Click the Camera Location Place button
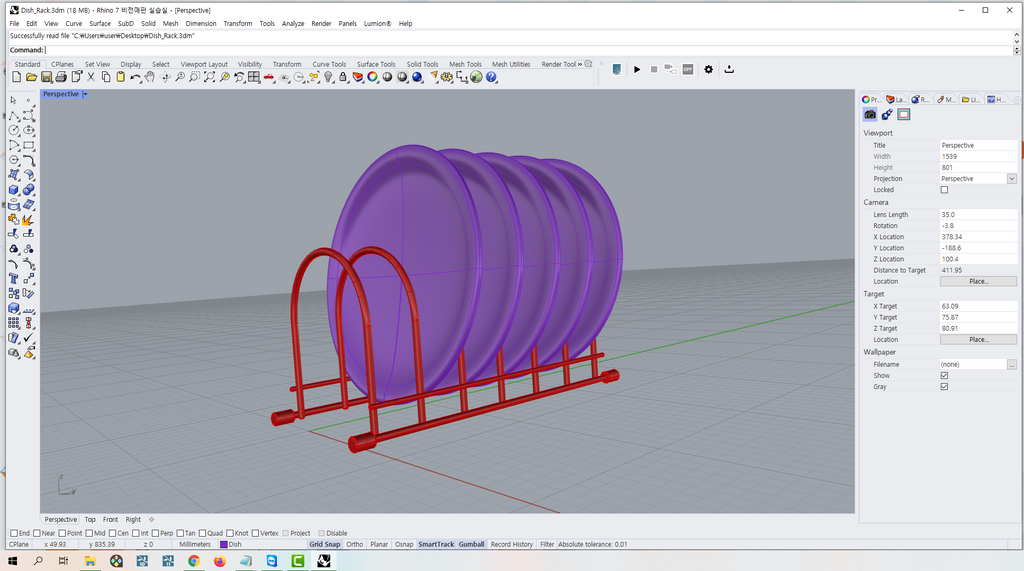Viewport: 1024px width, 571px height. (978, 282)
